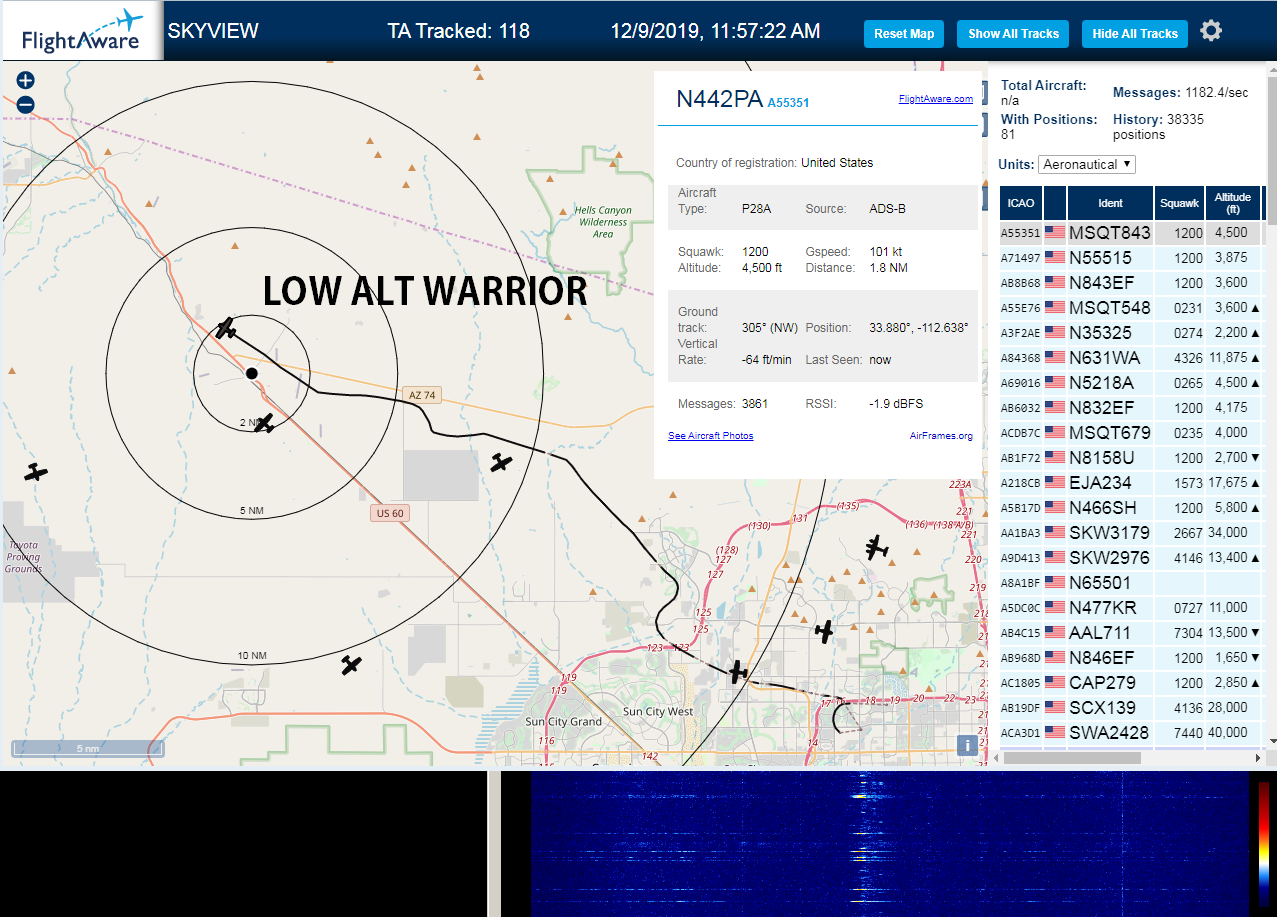
Task: Zoom out on the map
Action: 26,104
